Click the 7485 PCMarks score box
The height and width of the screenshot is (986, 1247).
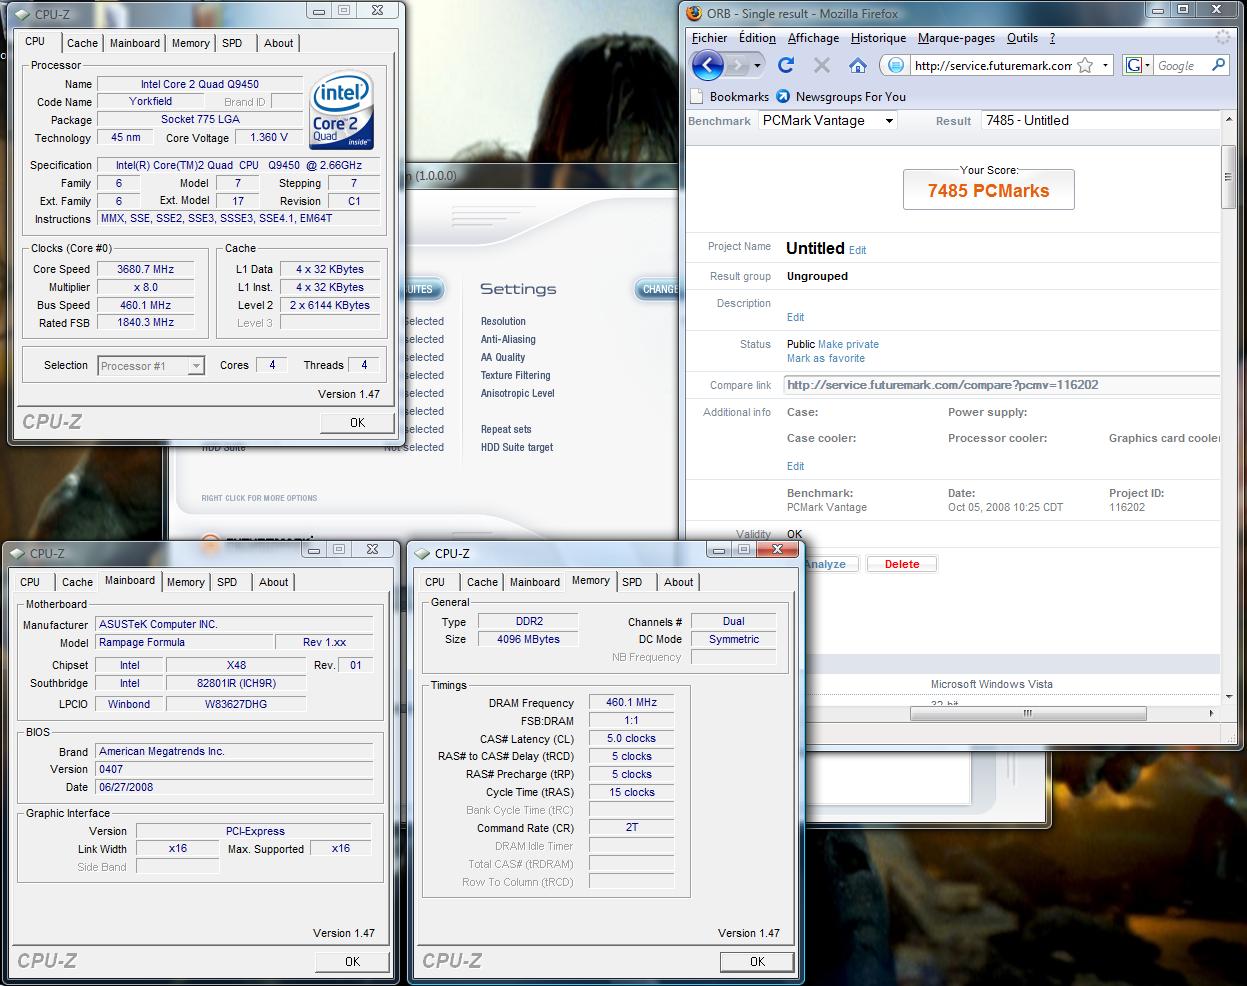pyautogui.click(x=988, y=190)
